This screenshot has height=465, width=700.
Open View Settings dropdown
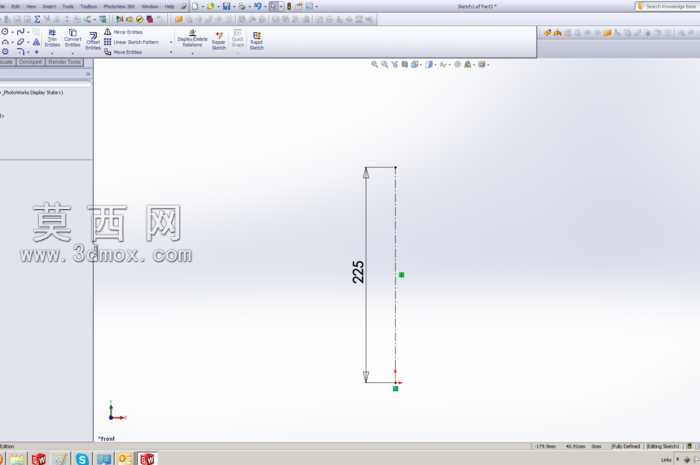coord(483,65)
